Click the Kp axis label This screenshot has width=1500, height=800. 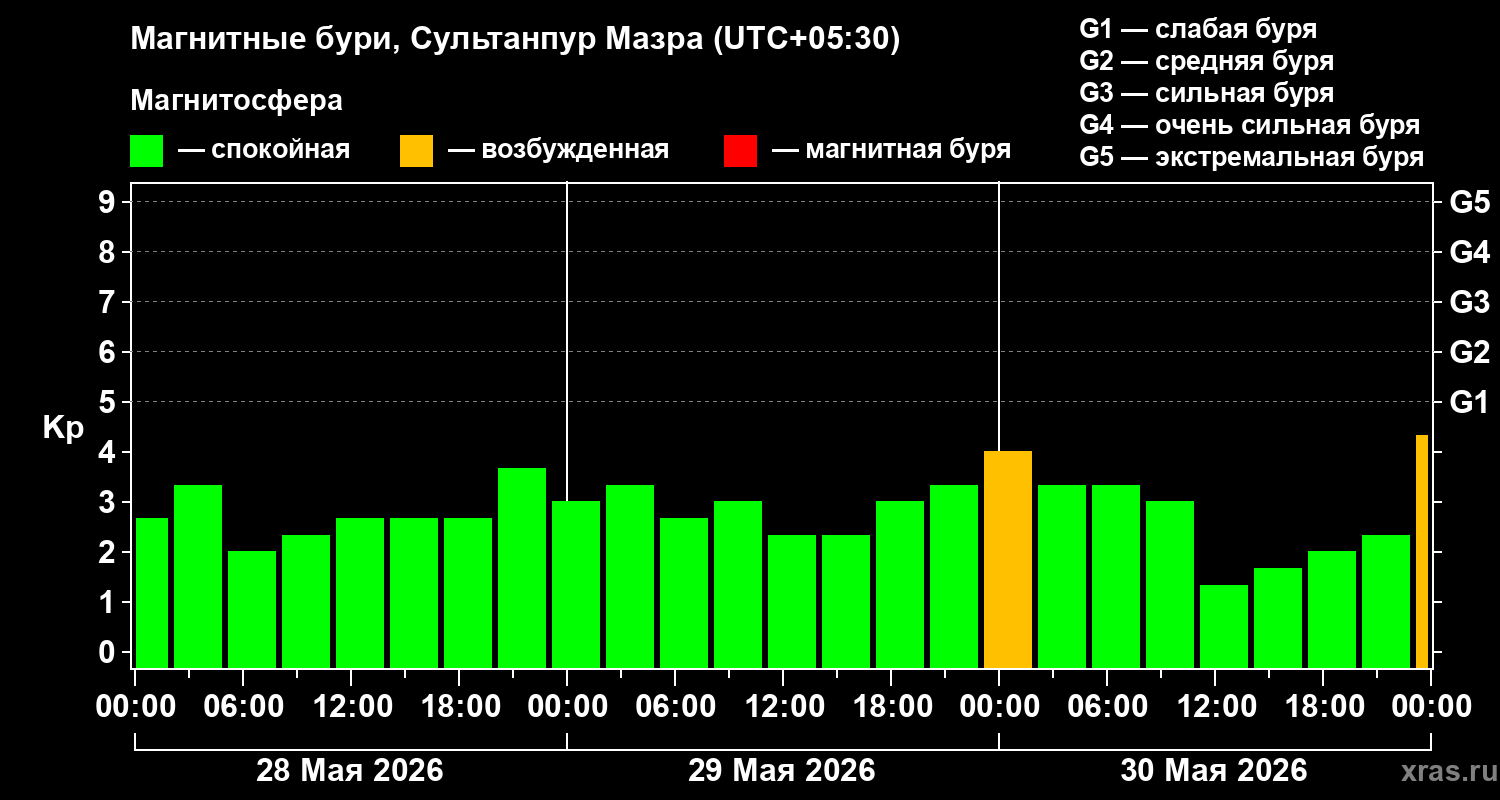[63, 428]
